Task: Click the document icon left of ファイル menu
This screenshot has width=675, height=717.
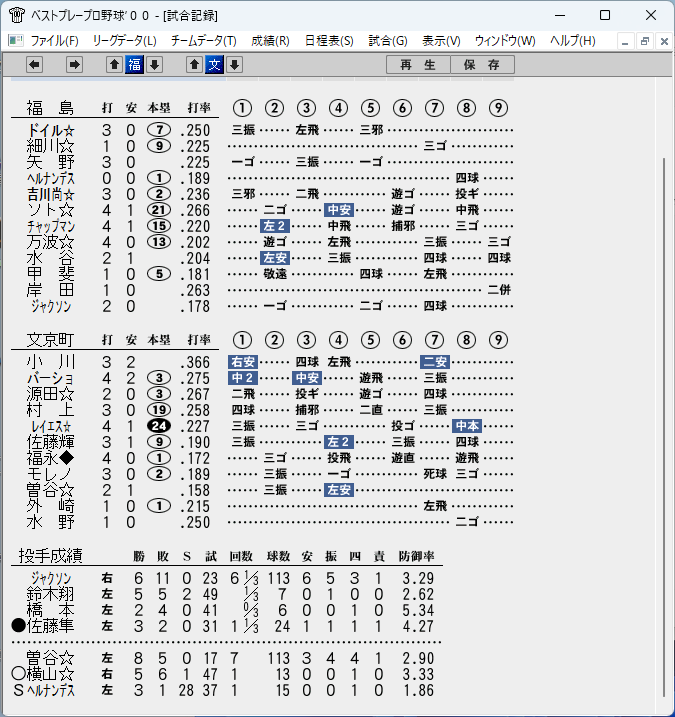Action: [x=16, y=41]
